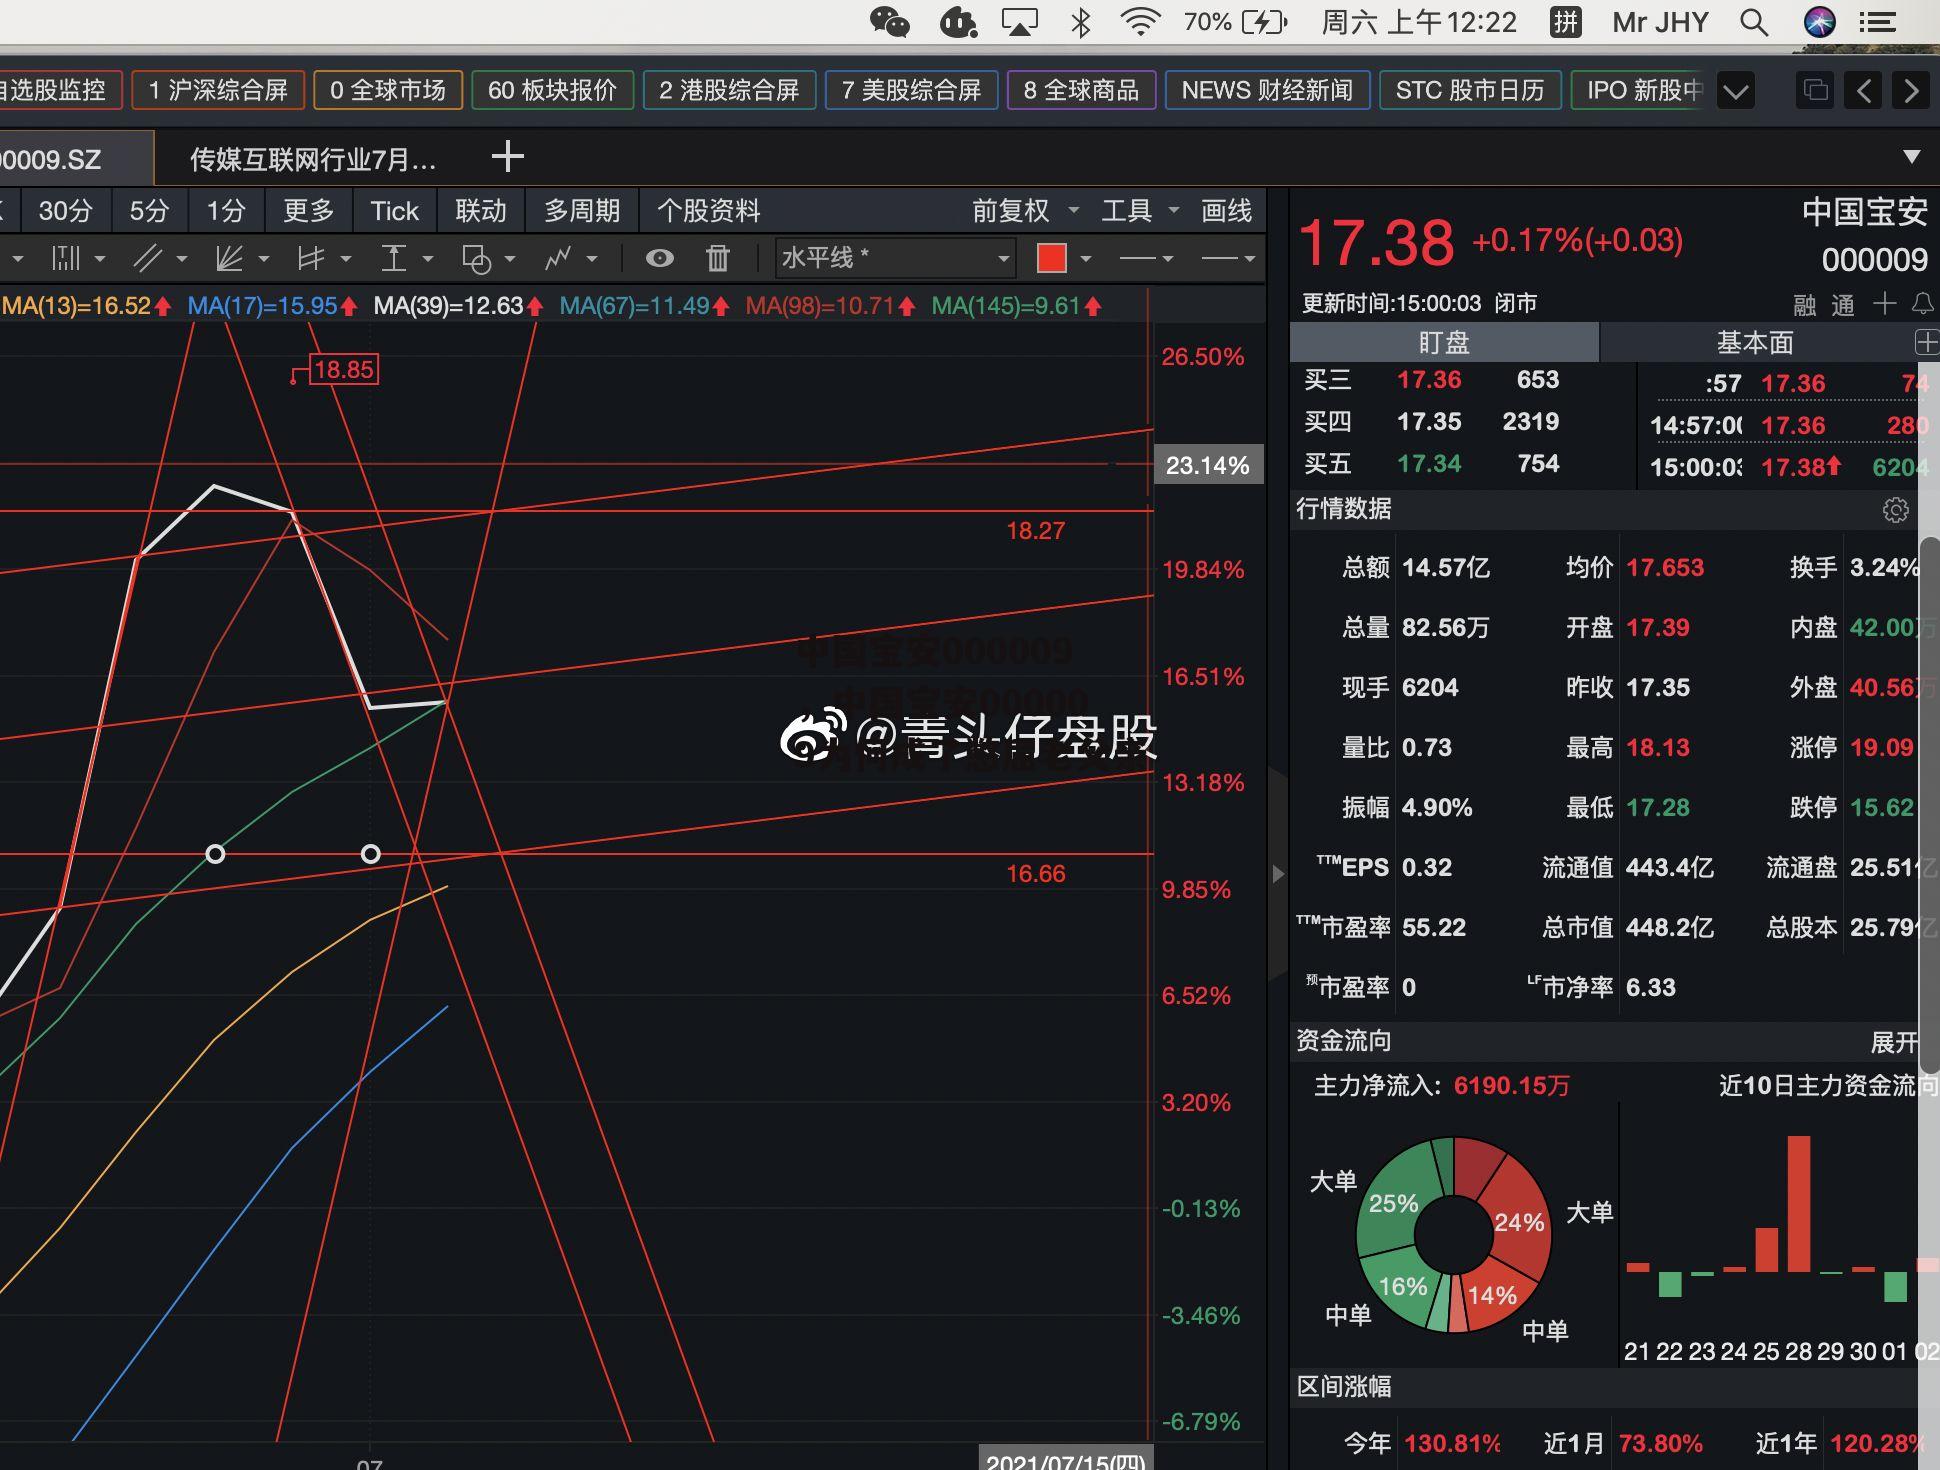Switch to 1 沪深综合屏 workspace

218,91
